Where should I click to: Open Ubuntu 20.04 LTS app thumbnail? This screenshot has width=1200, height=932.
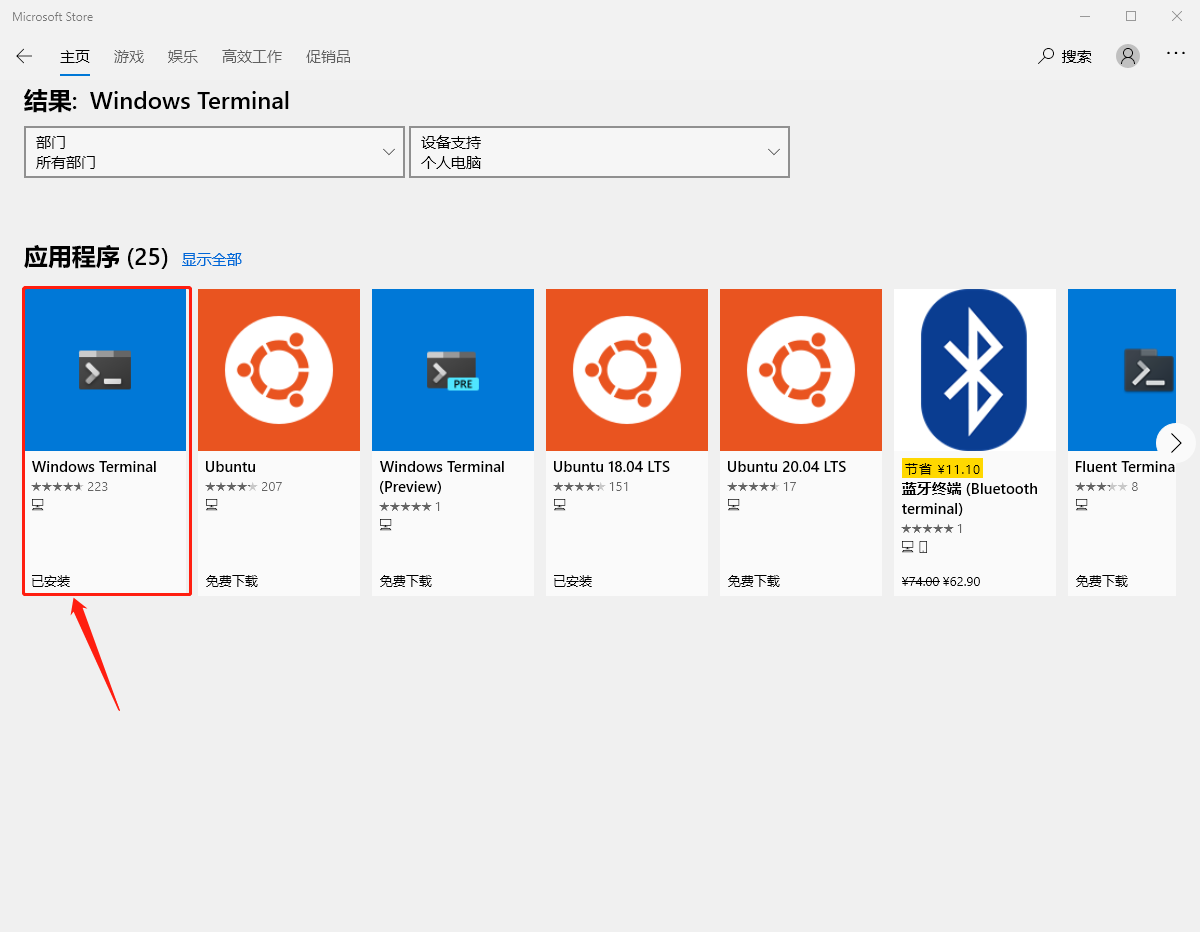pyautogui.click(x=801, y=370)
